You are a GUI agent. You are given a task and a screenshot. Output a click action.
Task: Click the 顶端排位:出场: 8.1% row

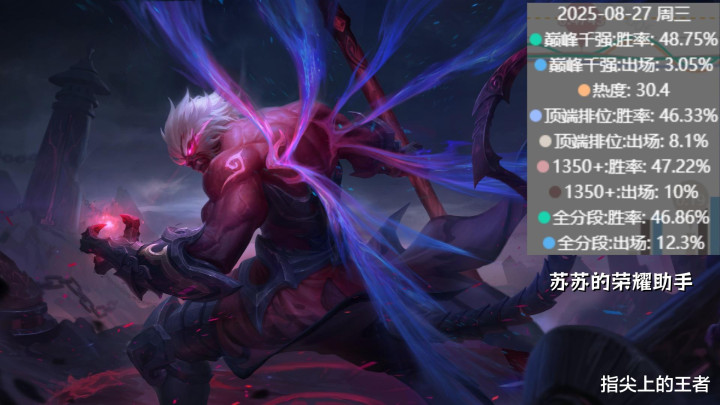pyautogui.click(x=624, y=141)
